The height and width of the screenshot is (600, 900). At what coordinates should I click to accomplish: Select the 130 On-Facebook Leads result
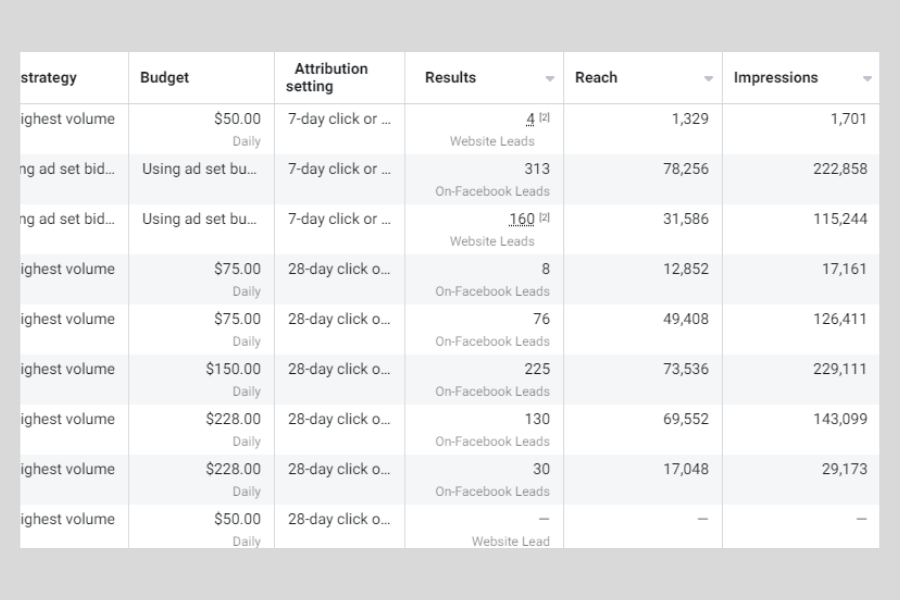[x=537, y=419]
